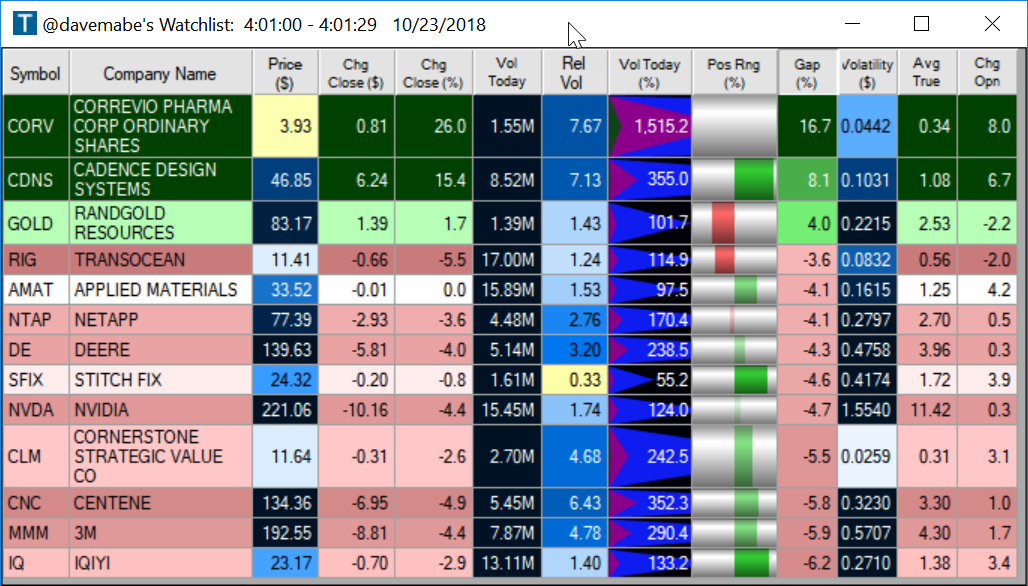Viewport: 1028px width, 586px height.
Task: Sort by Chg Close (%) header
Action: pos(433,73)
